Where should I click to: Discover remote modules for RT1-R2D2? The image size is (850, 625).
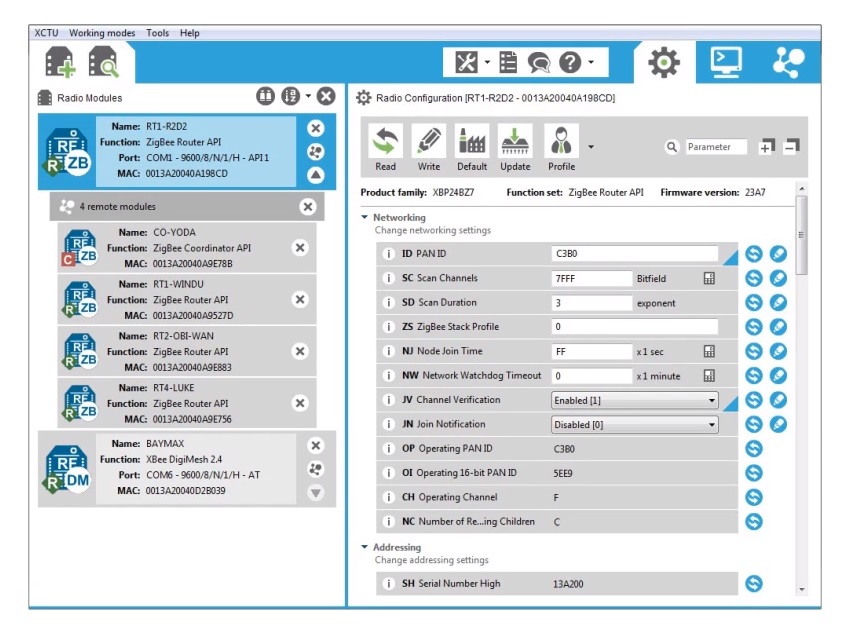(315, 152)
